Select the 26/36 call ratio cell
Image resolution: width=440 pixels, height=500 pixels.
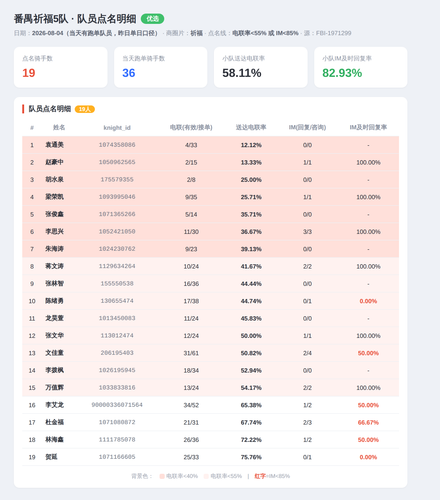click(191, 440)
